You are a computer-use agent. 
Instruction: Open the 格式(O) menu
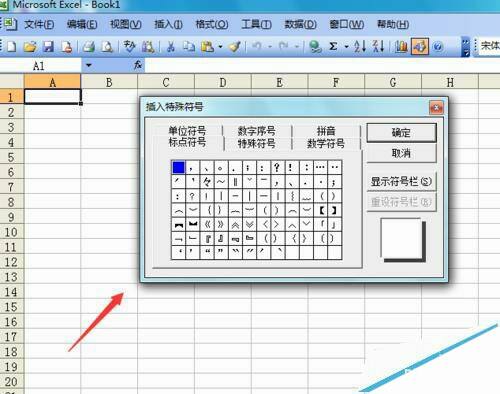point(212,24)
